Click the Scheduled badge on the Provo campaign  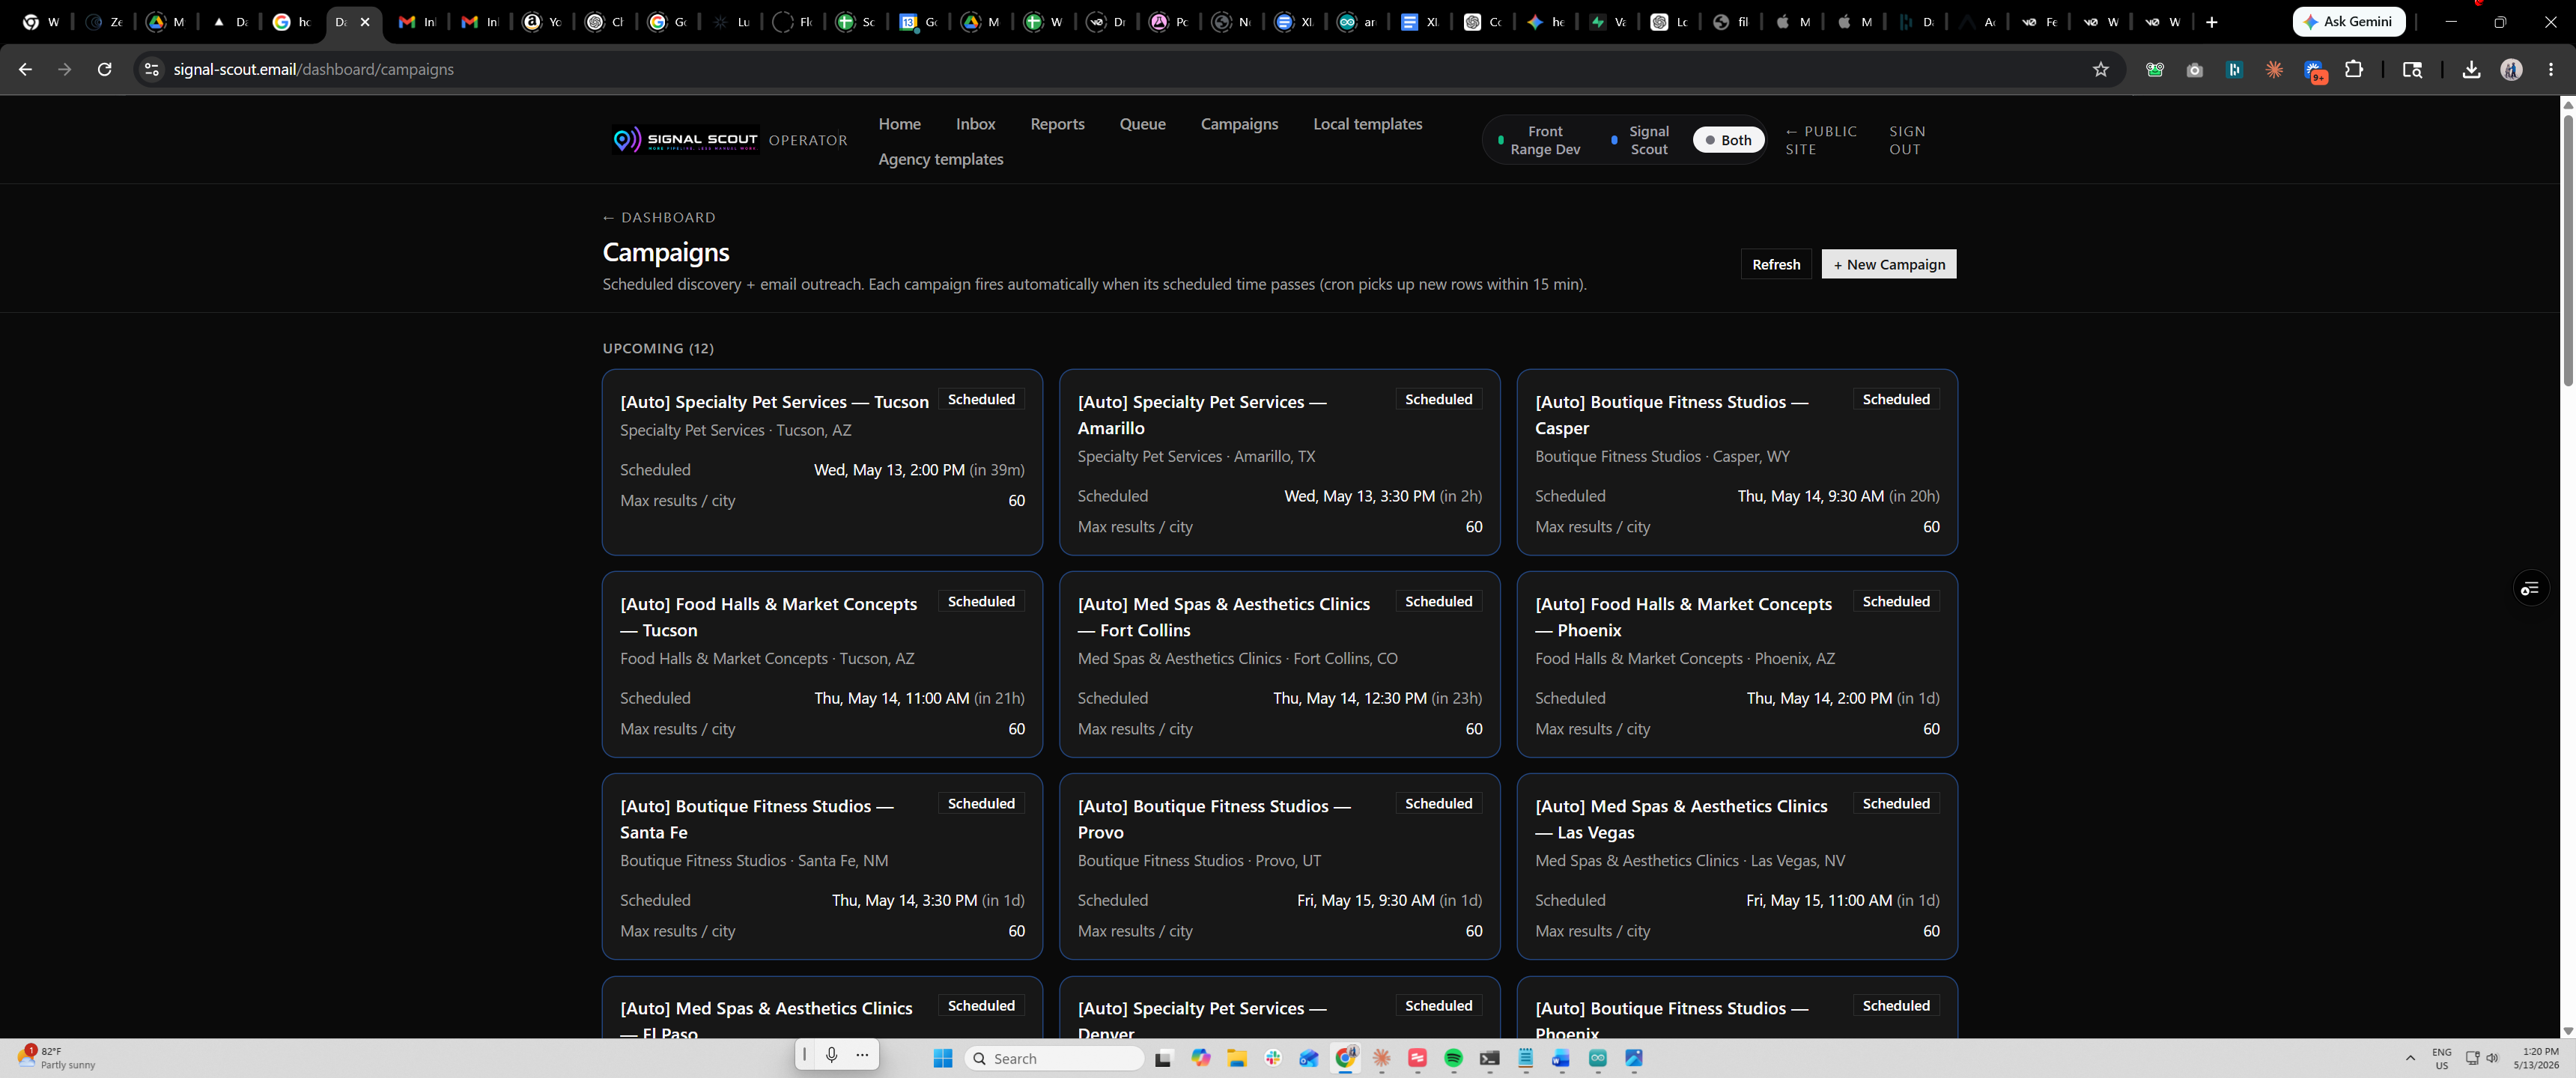1438,803
